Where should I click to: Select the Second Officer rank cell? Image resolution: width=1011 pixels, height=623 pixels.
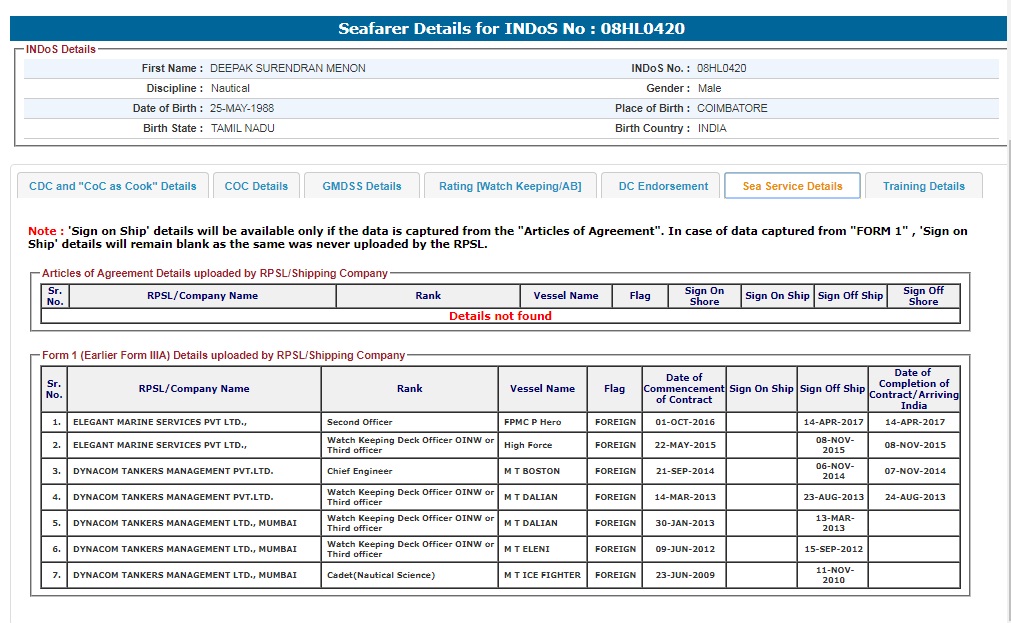coord(359,422)
